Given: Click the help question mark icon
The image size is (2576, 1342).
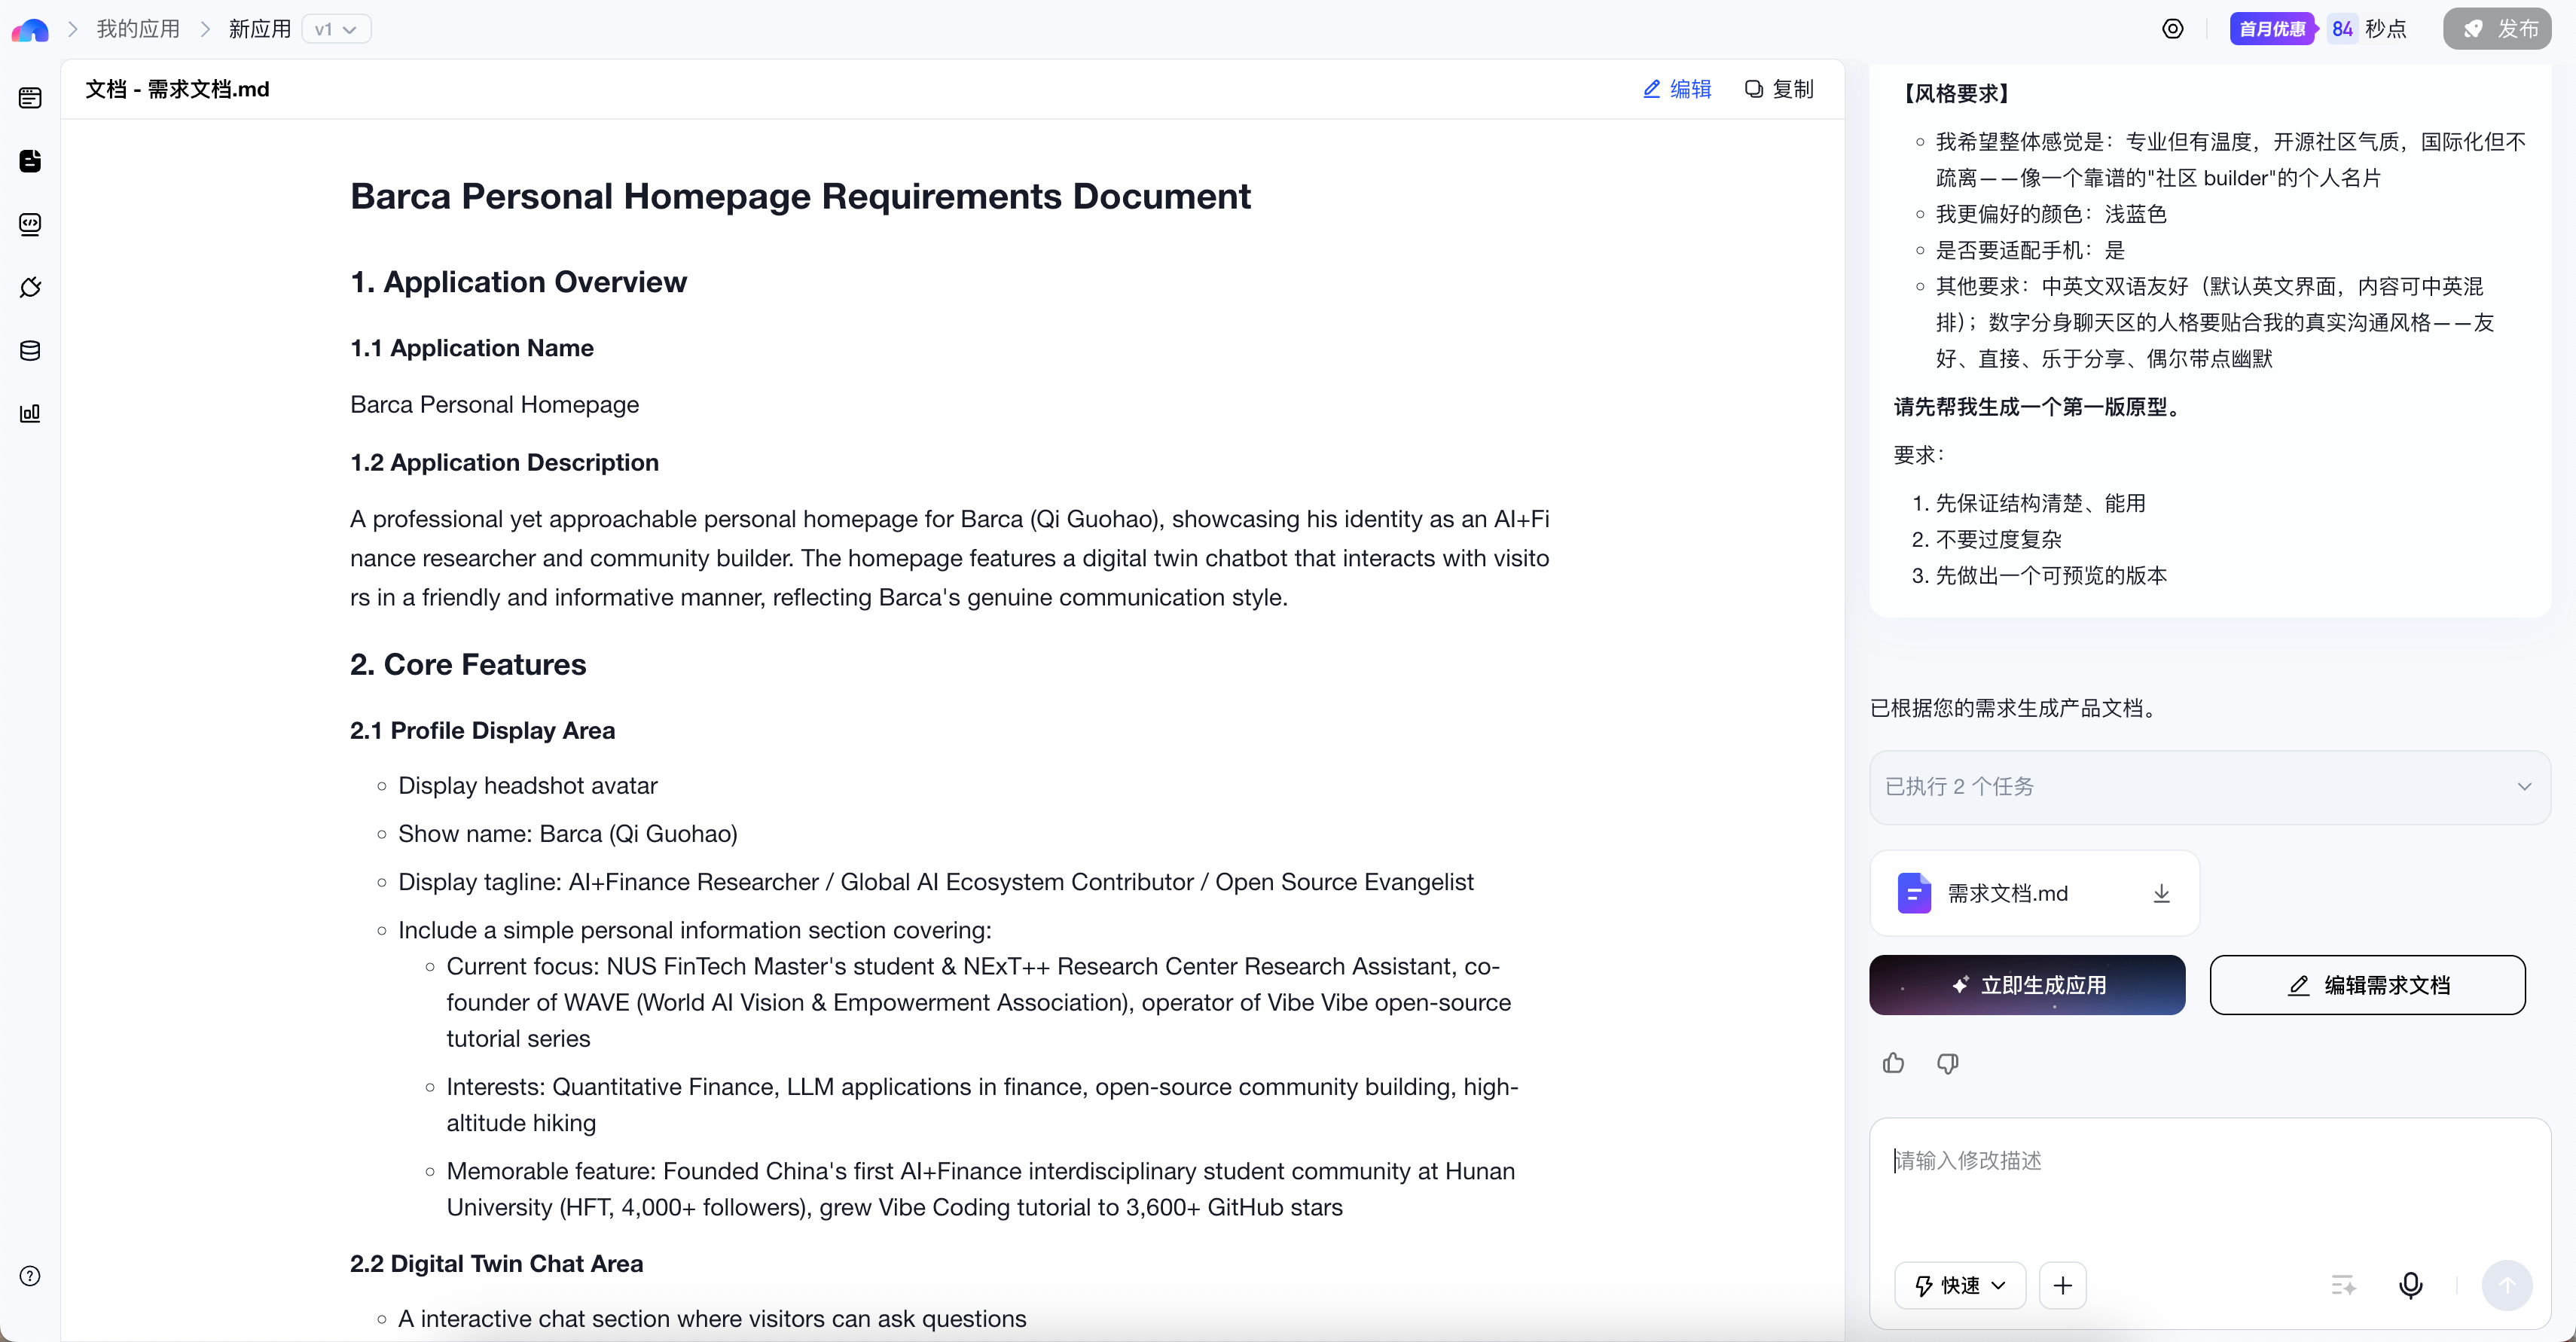Looking at the screenshot, I should (x=30, y=1276).
